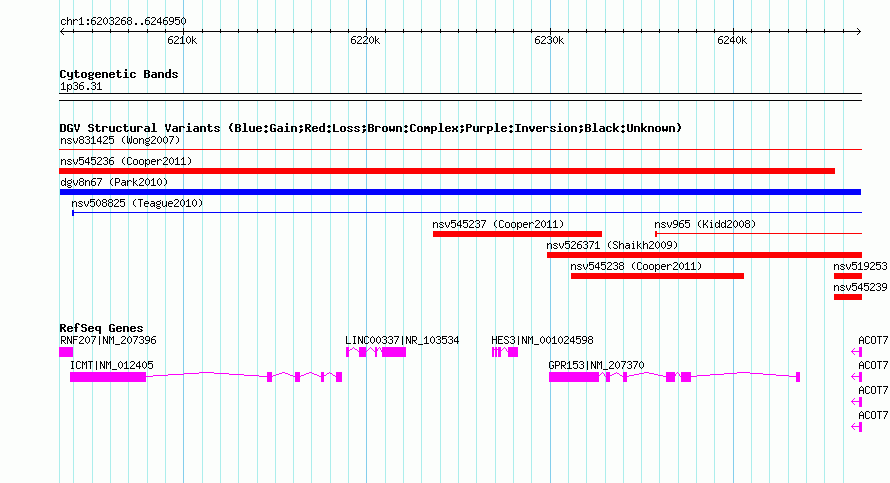This screenshot has width=890, height=483.
Task: Click the 6240k ruler position label
Action: coord(732,40)
